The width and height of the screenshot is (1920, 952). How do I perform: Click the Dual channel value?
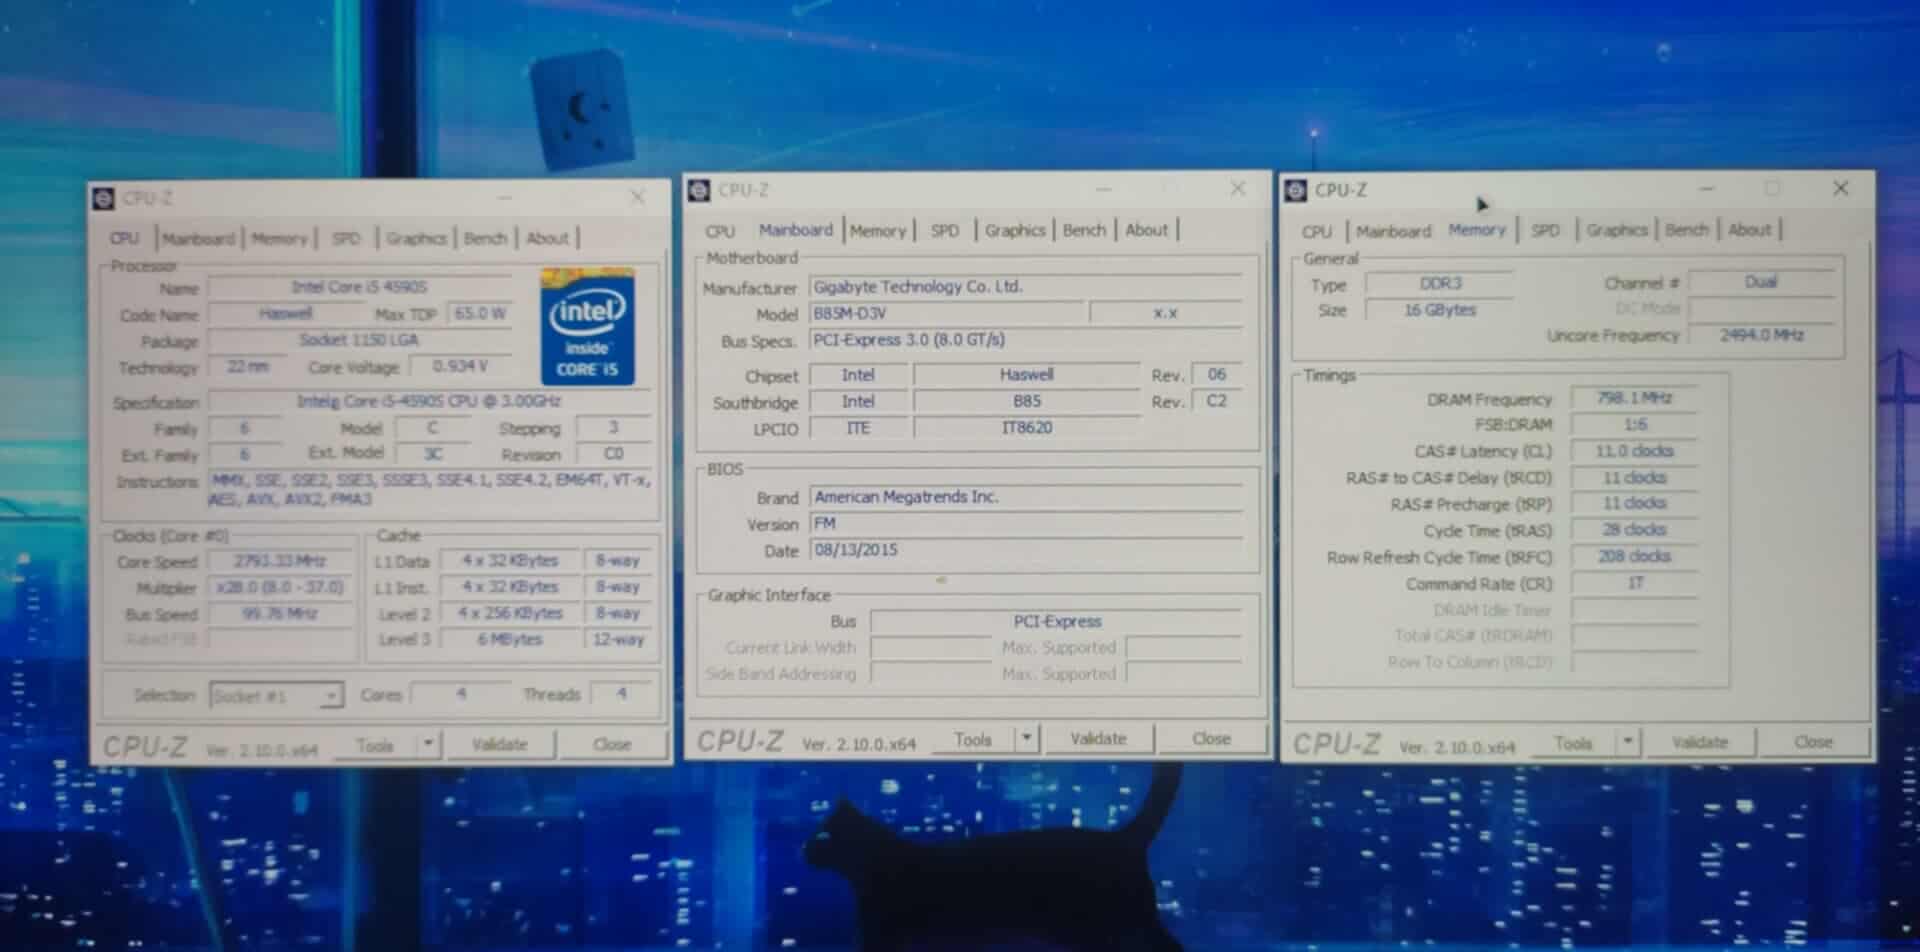coord(1761,282)
